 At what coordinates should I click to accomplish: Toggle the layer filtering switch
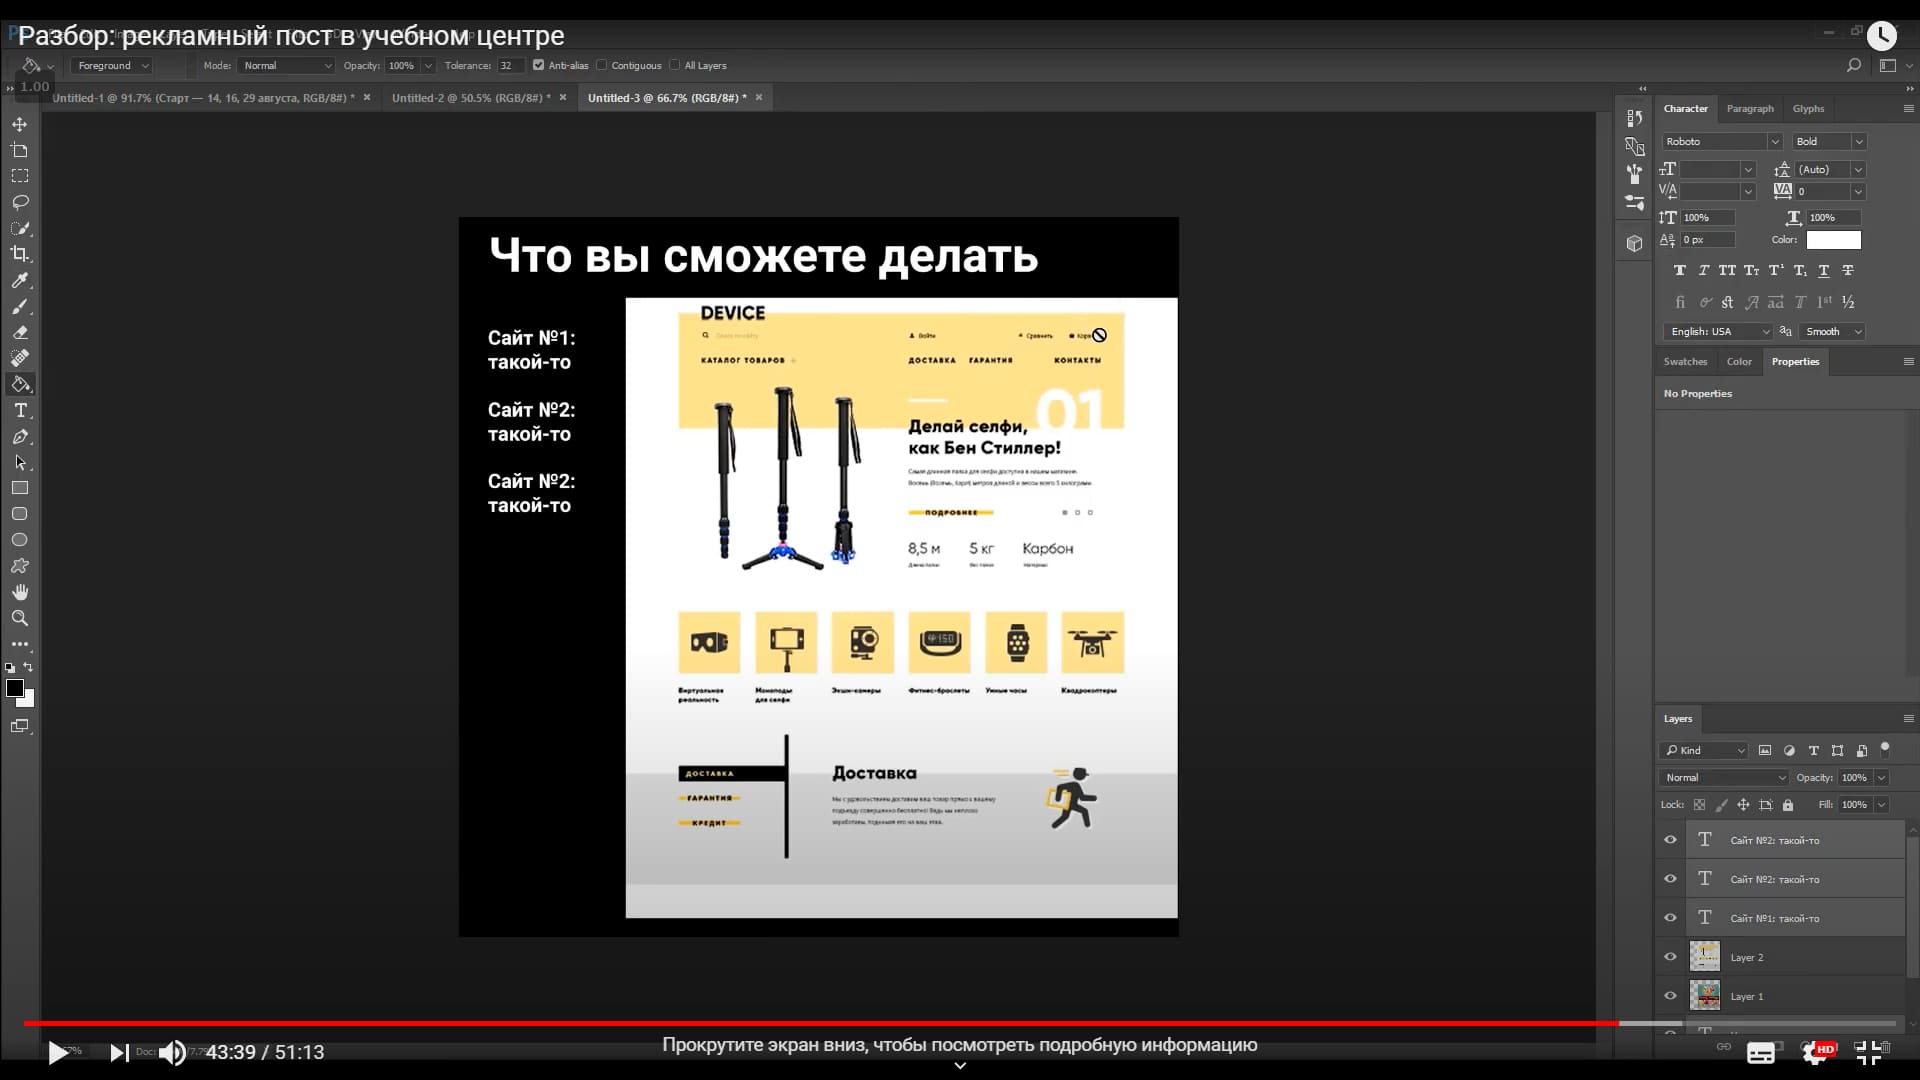click(x=1885, y=748)
